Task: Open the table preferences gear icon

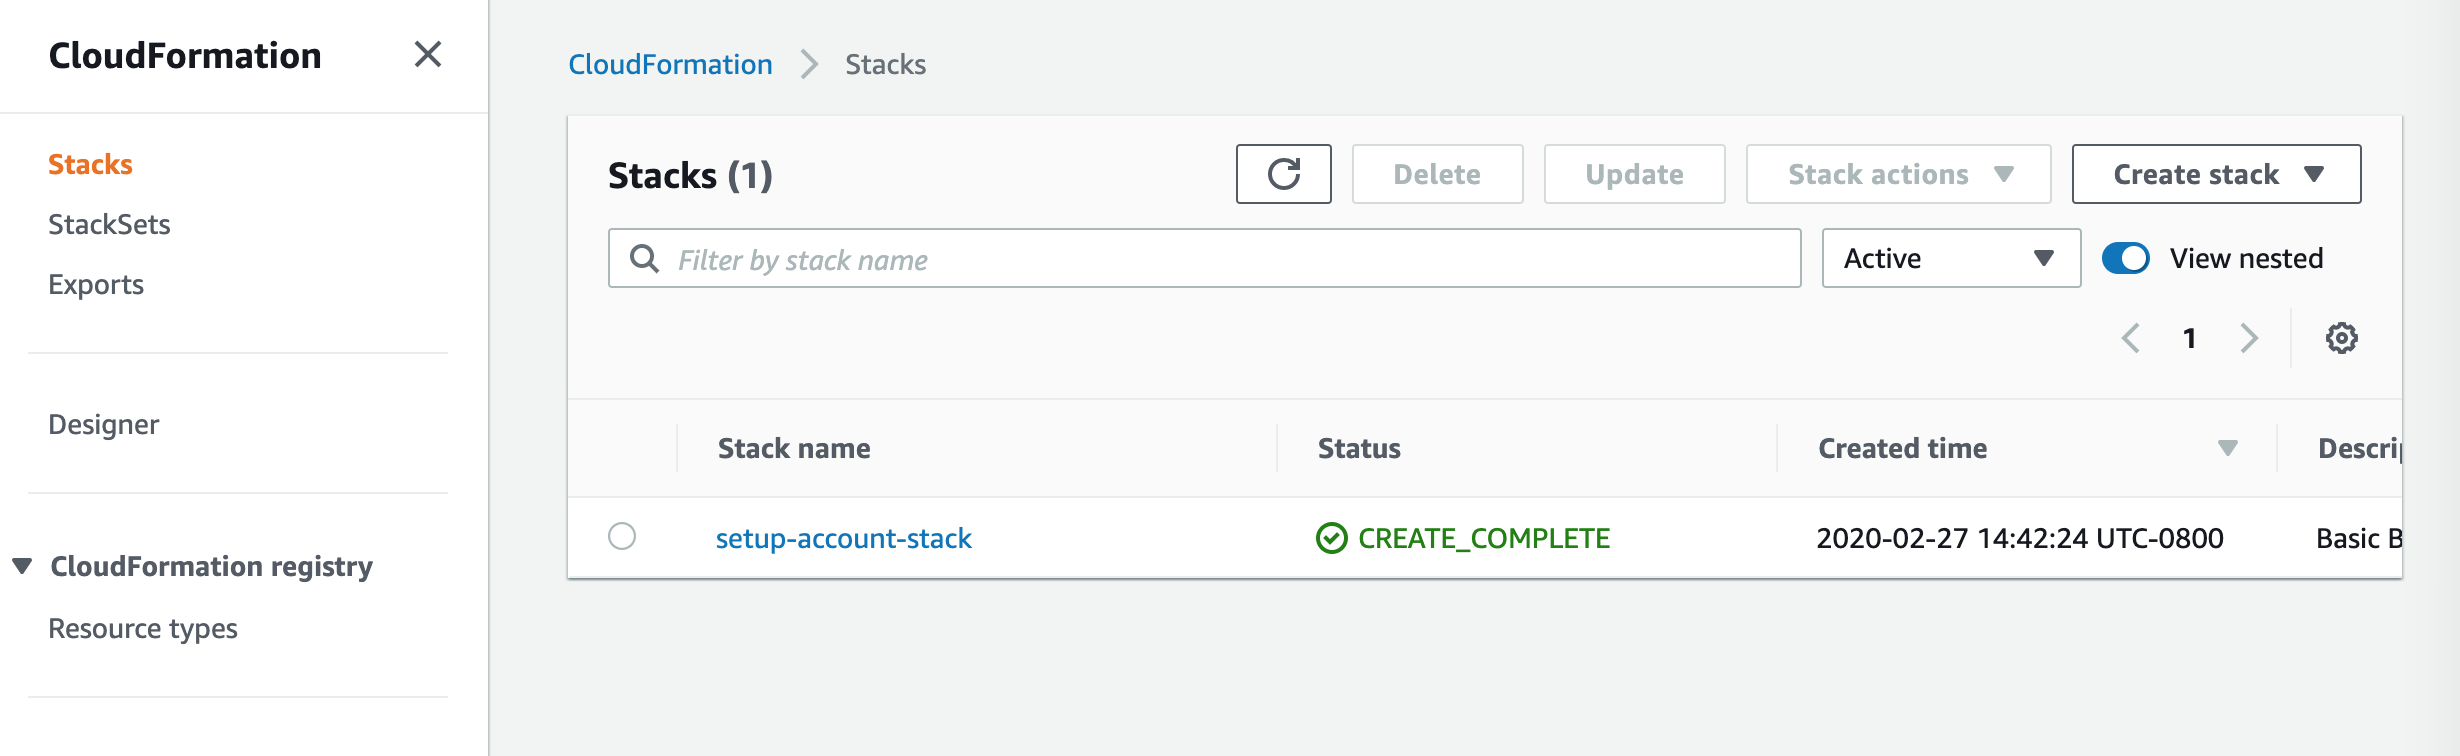Action: [2341, 338]
